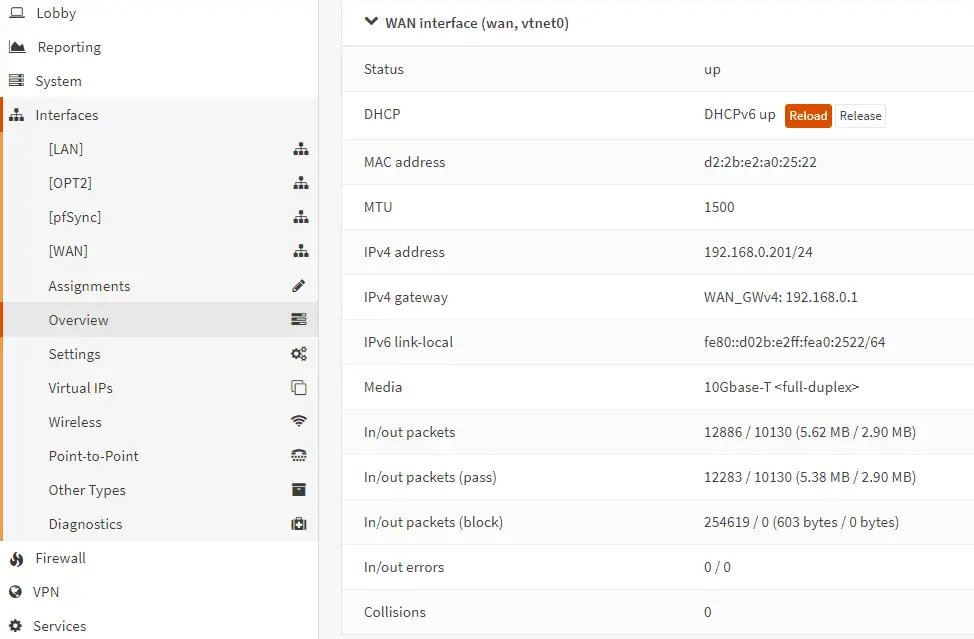This screenshot has height=639, width=974.
Task: Click the Point-to-Point phone icon
Action: point(299,456)
